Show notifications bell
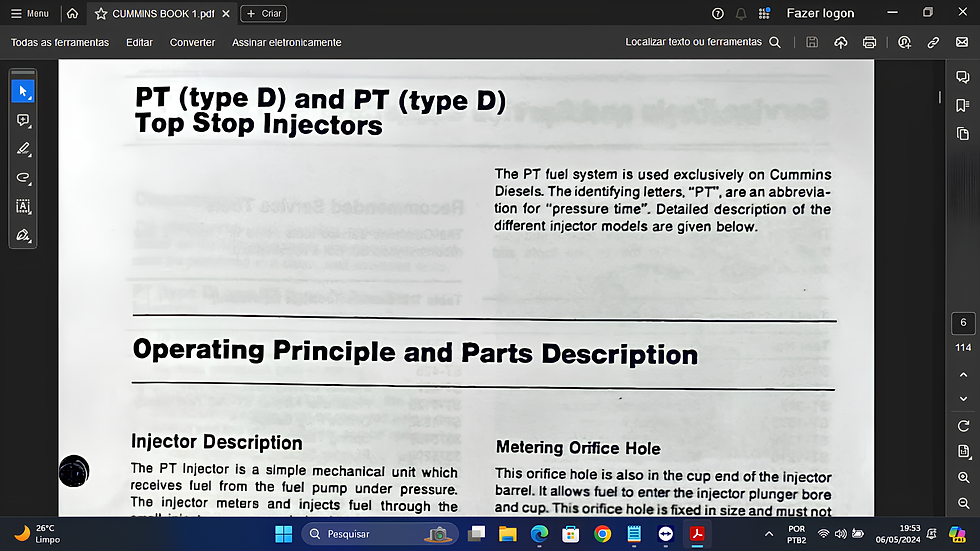This screenshot has height=551, width=980. click(x=741, y=13)
